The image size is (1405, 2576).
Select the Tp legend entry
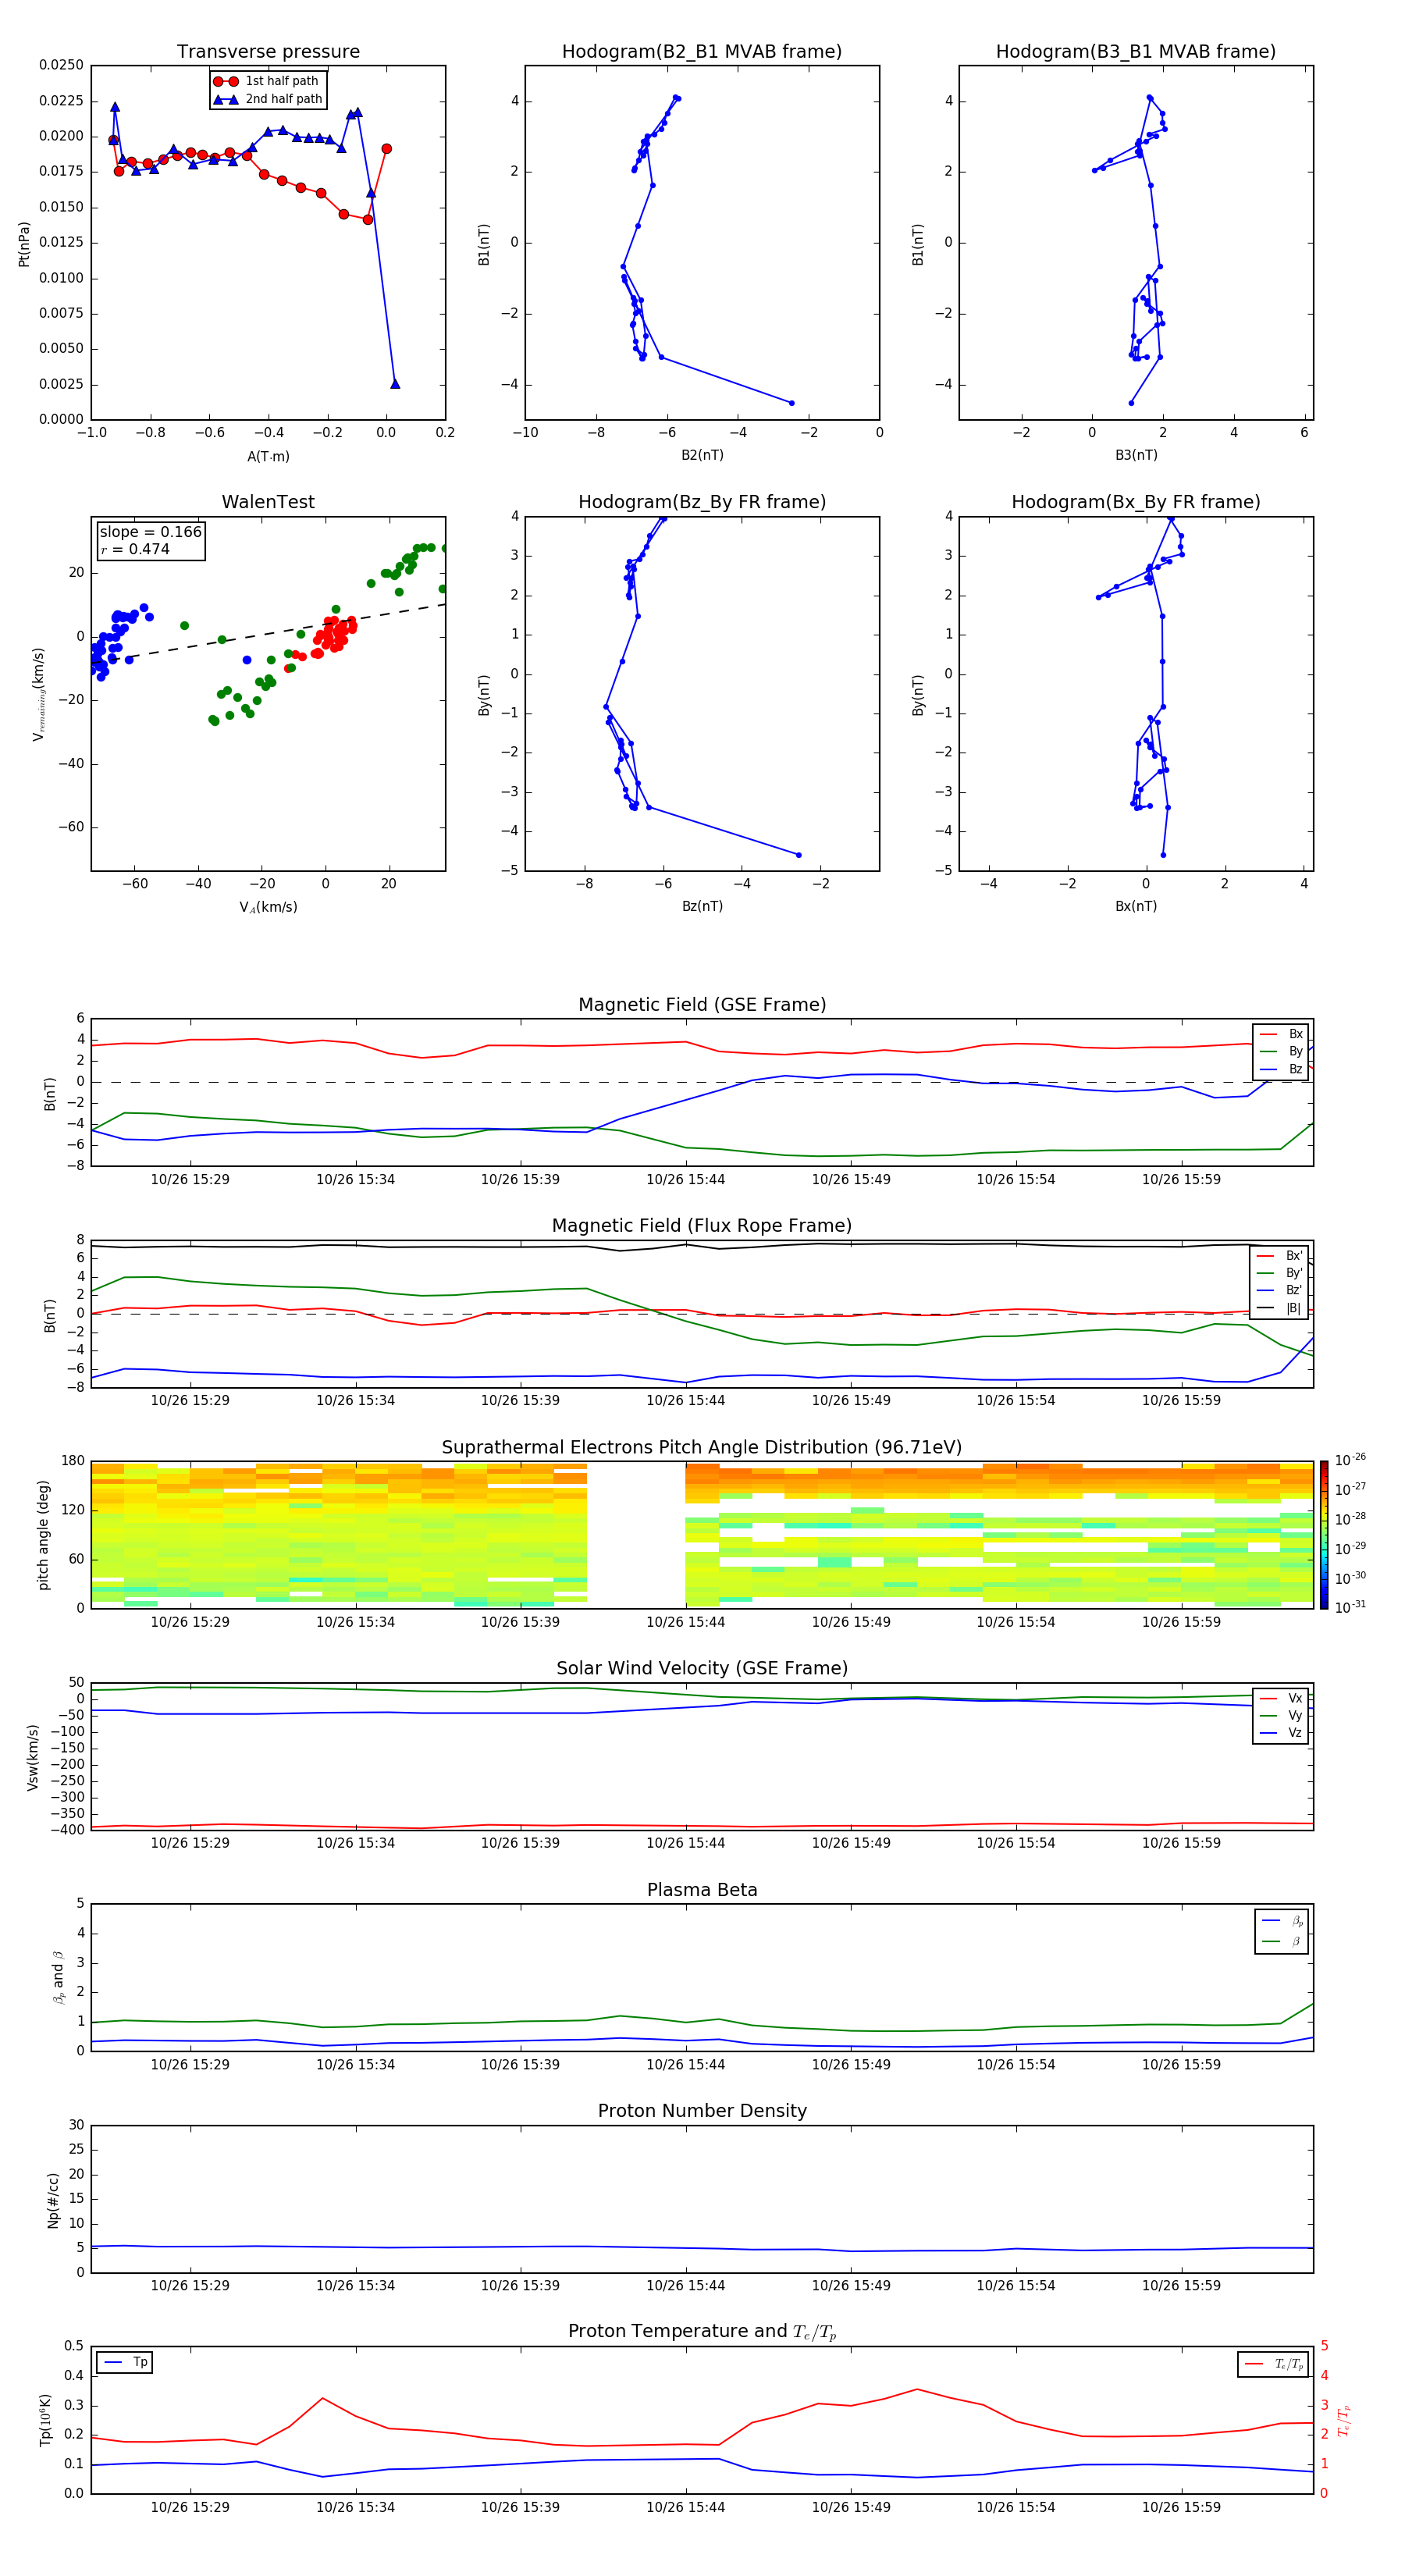tap(126, 2362)
